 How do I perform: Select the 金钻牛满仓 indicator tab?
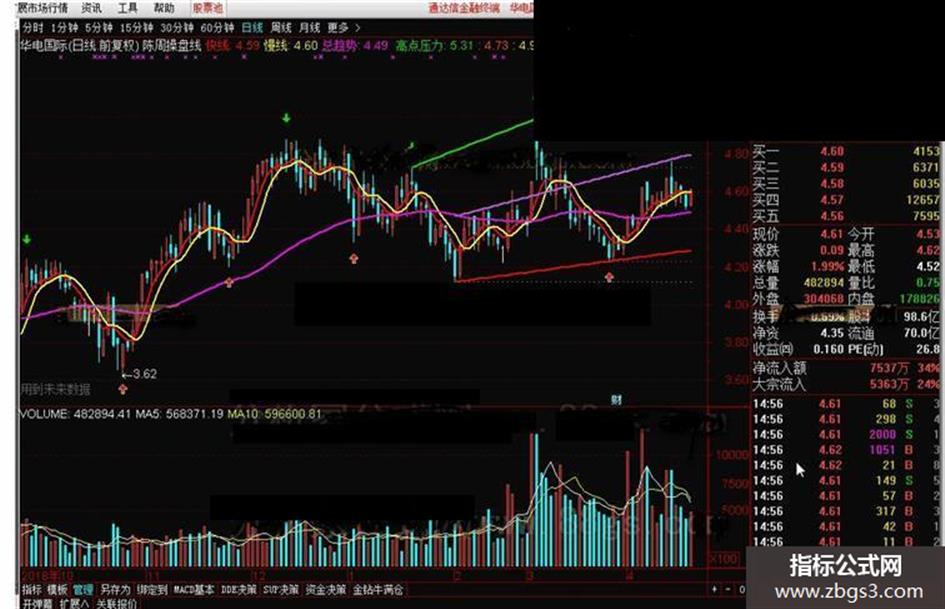point(378,590)
